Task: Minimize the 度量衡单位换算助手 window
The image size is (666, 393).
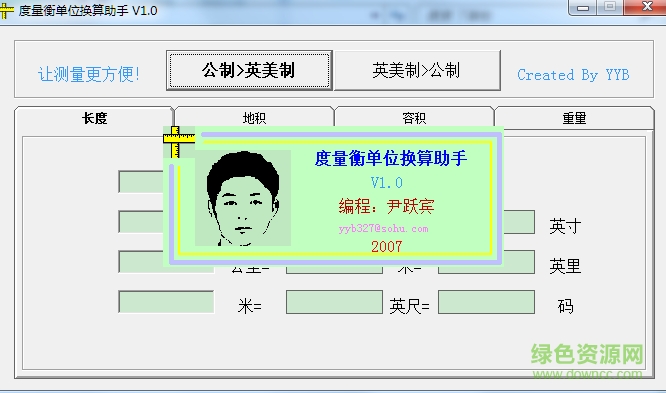Action: (x=583, y=7)
